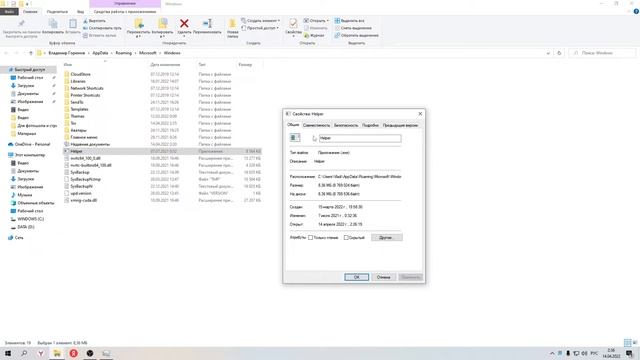Click the Rename (Переименовать) ribbon icon
The height and width of the screenshot is (360, 640).
(207, 24)
